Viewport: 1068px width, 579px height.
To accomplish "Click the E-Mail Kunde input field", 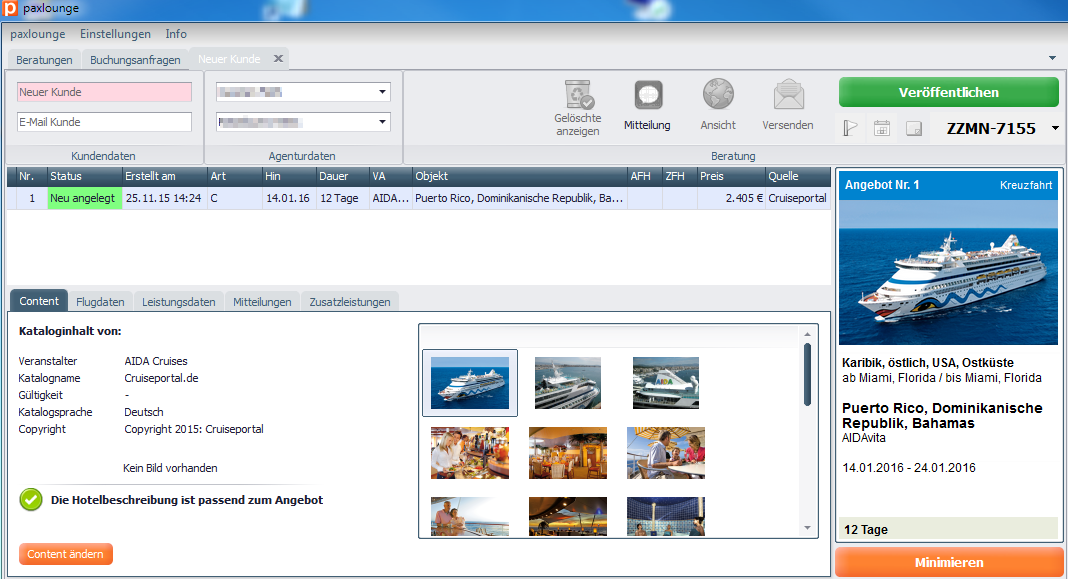I will coord(104,122).
